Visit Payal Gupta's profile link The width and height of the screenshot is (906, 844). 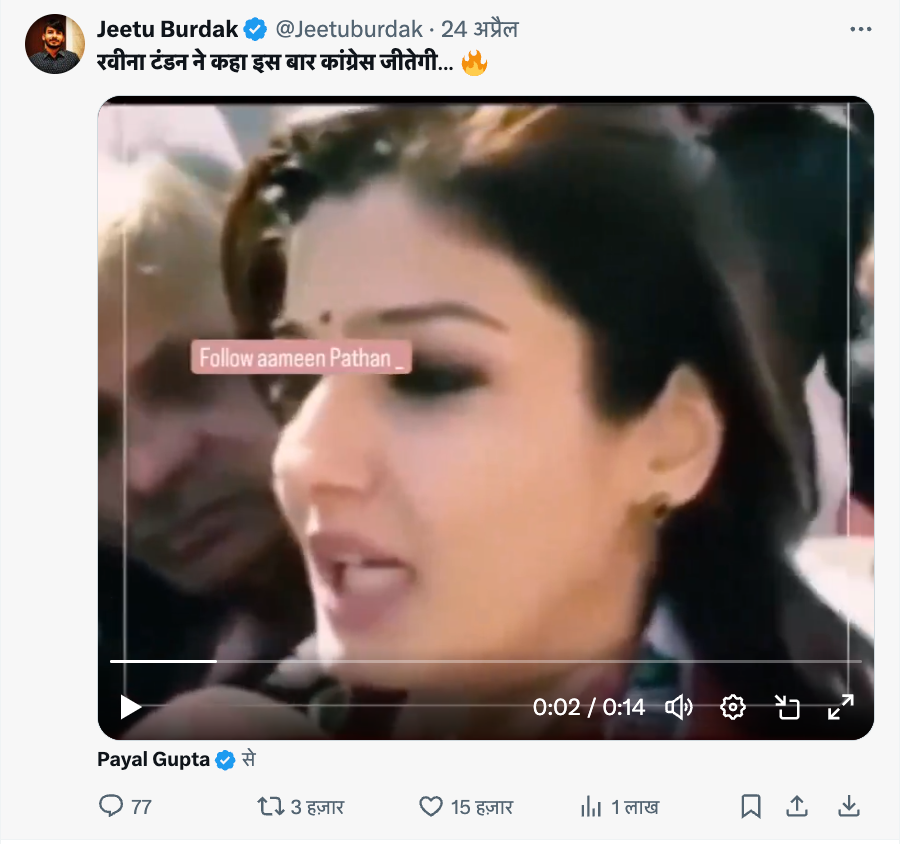tap(153, 760)
